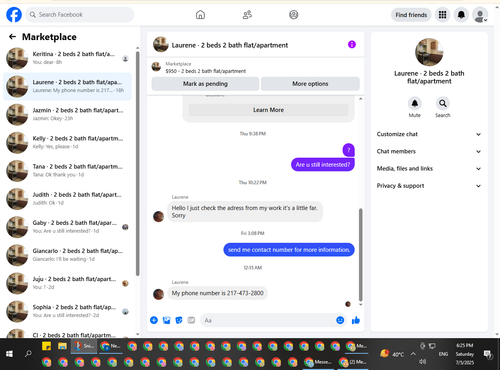
Task: Click the 'Are u still interested?' message bubble
Action: [323, 164]
